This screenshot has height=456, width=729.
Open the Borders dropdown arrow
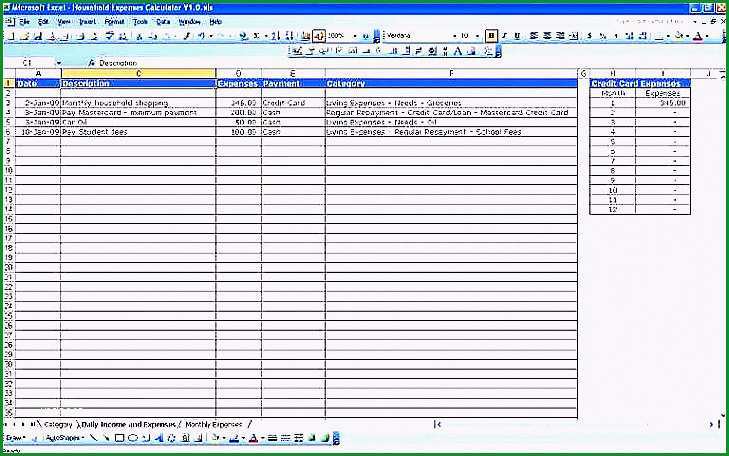[x=668, y=36]
